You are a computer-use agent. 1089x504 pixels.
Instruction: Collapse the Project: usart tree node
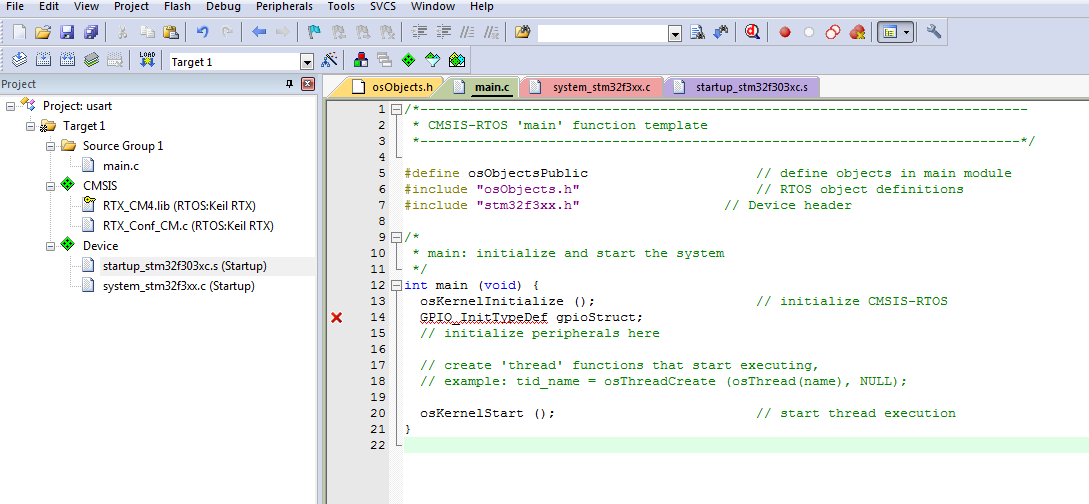click(10, 106)
